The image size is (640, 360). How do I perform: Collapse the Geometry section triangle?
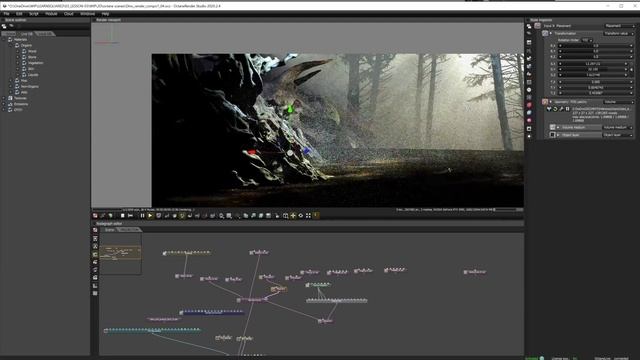coord(551,102)
